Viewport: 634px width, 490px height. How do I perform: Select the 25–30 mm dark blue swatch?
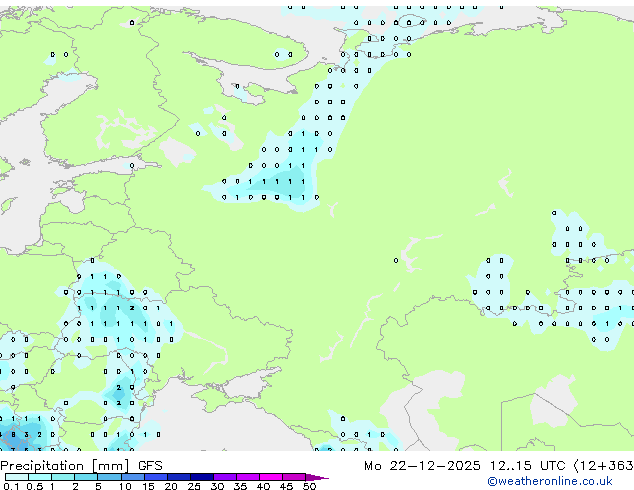click(202, 477)
